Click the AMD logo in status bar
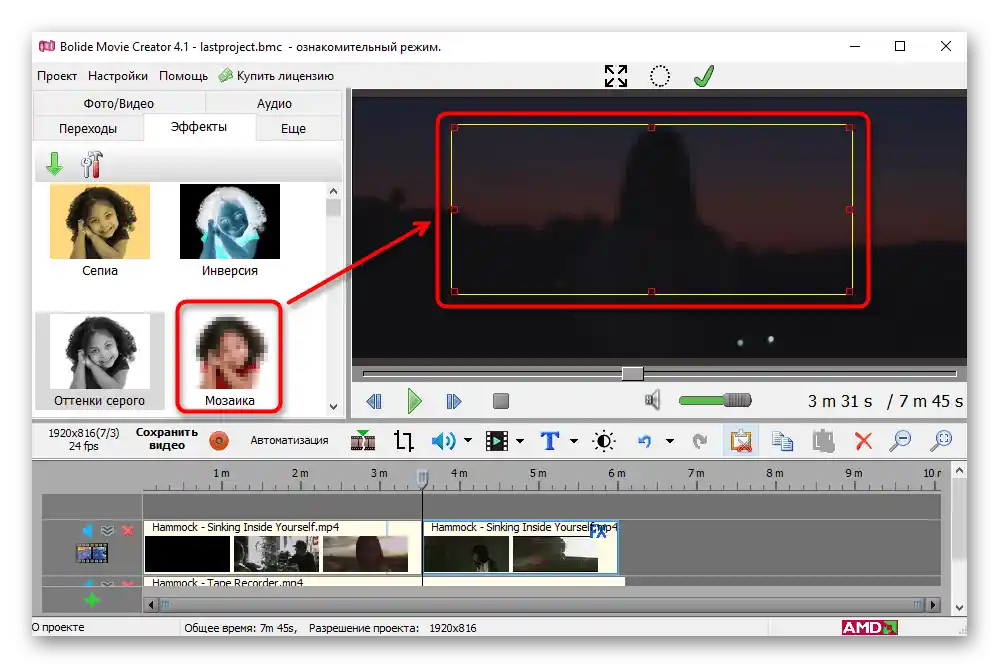Image resolution: width=999 pixels, height=668 pixels. point(870,628)
